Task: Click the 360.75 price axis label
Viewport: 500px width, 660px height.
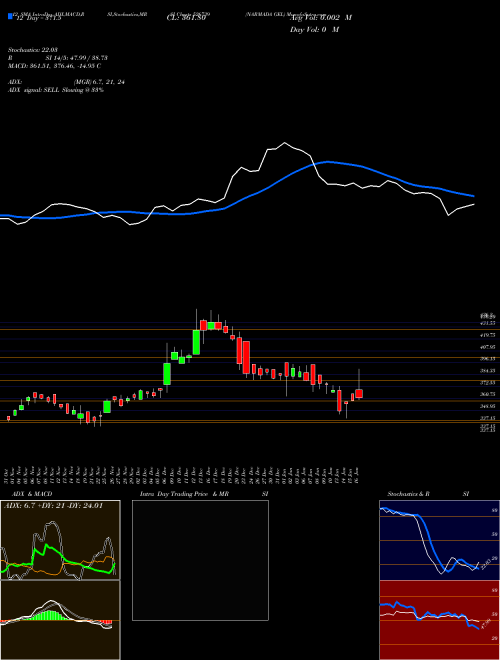Action: pos(488,394)
